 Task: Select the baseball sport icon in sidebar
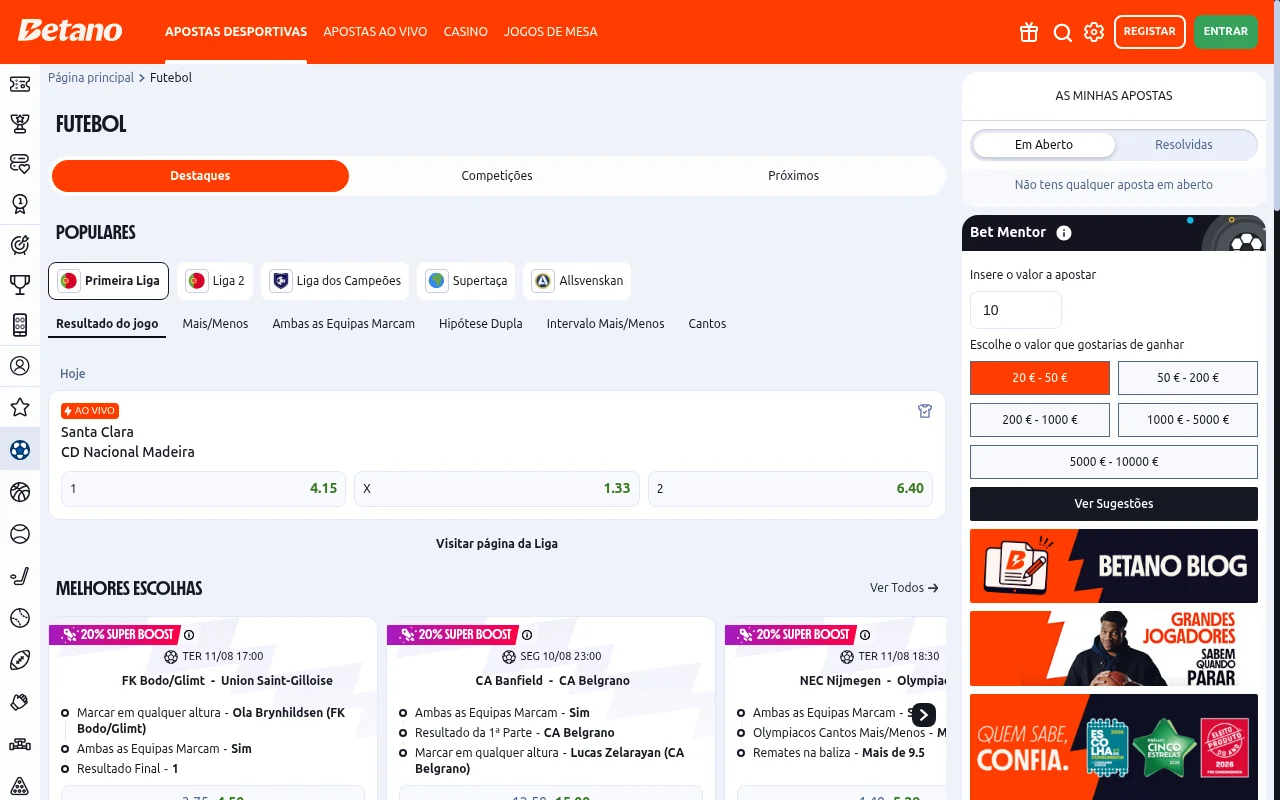click(x=20, y=618)
